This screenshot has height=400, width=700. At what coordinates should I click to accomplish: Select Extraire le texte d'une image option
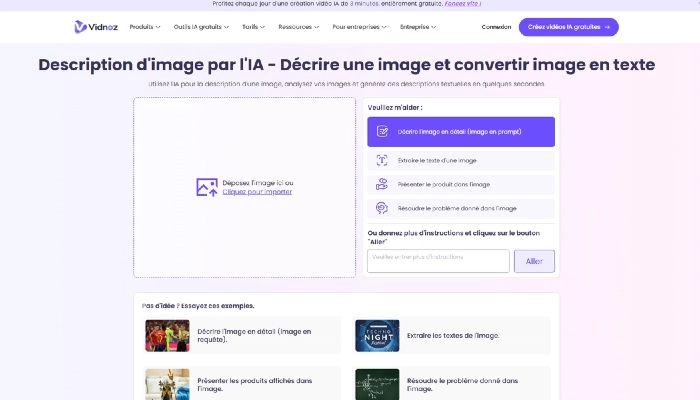[461, 160]
